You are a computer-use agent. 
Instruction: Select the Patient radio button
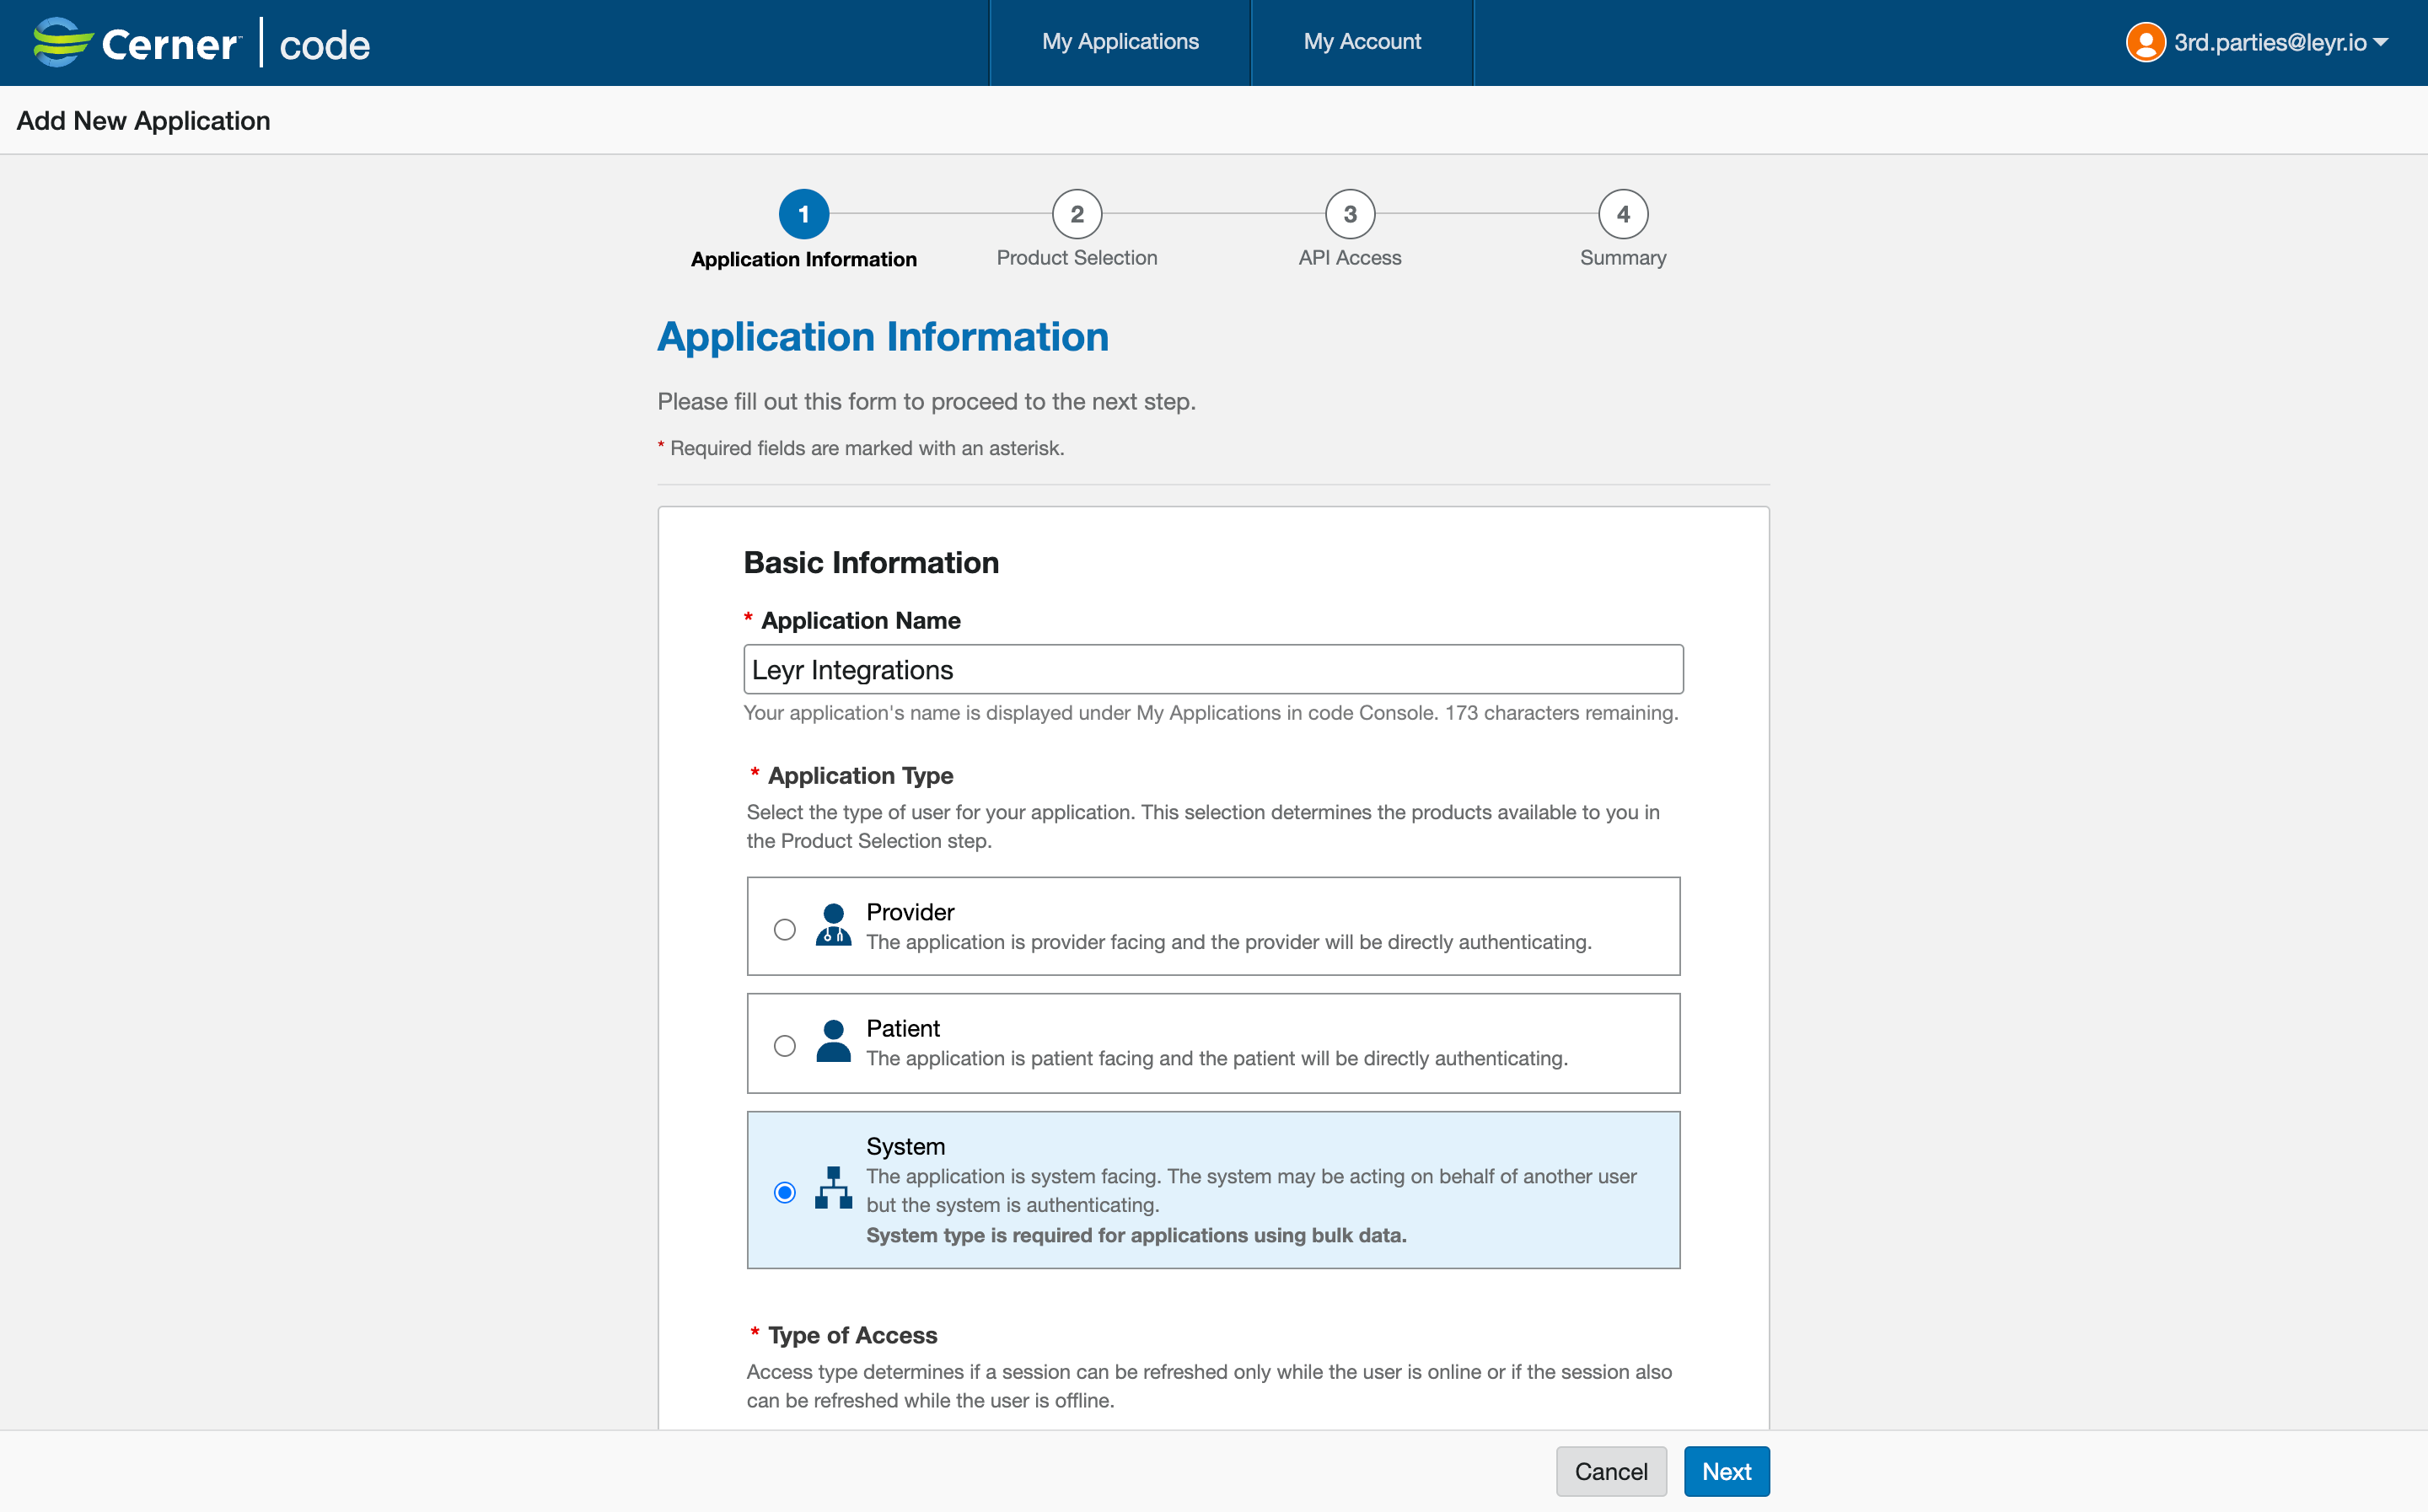tap(785, 1045)
